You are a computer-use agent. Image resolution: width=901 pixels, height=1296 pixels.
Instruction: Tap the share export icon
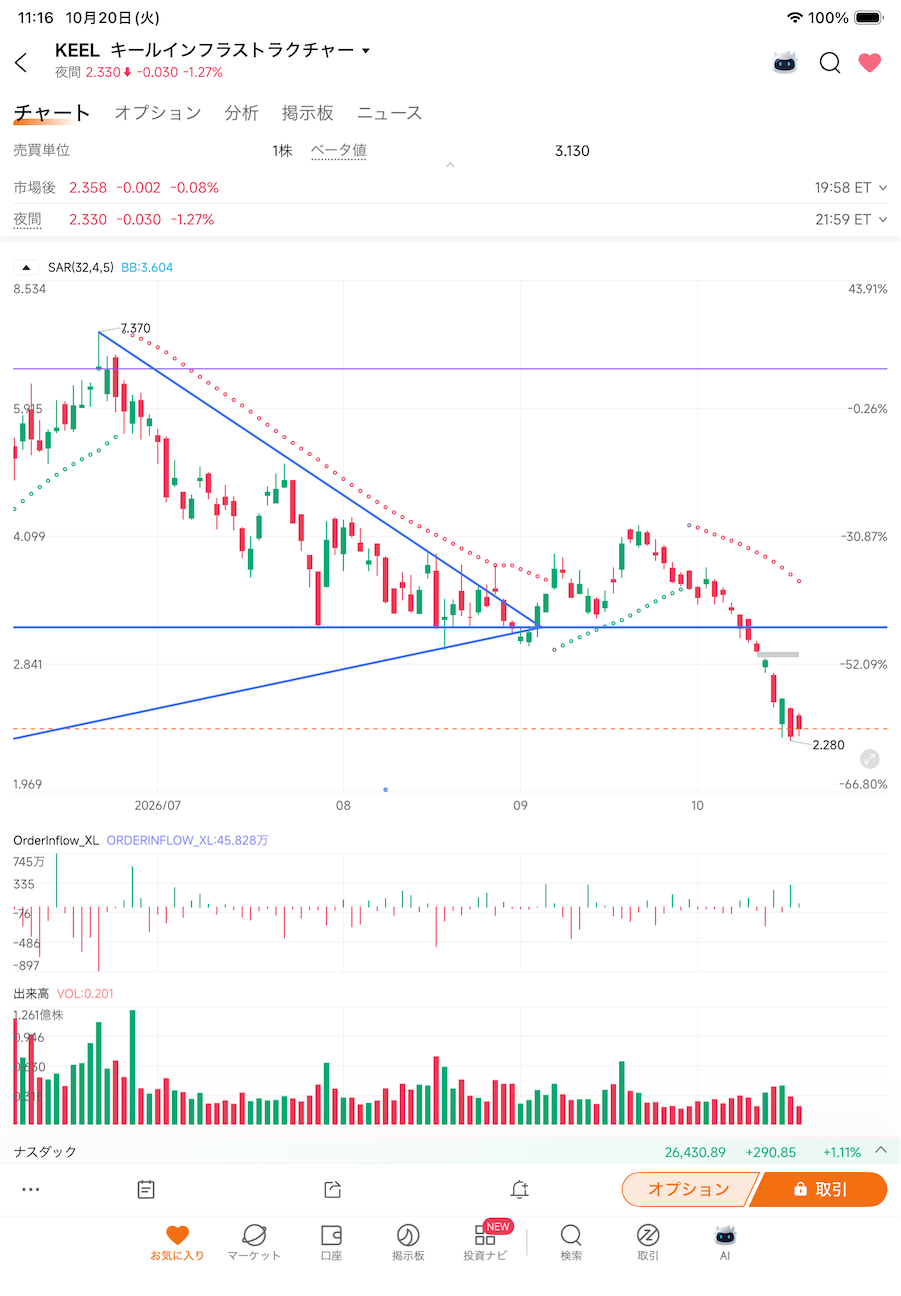333,1189
